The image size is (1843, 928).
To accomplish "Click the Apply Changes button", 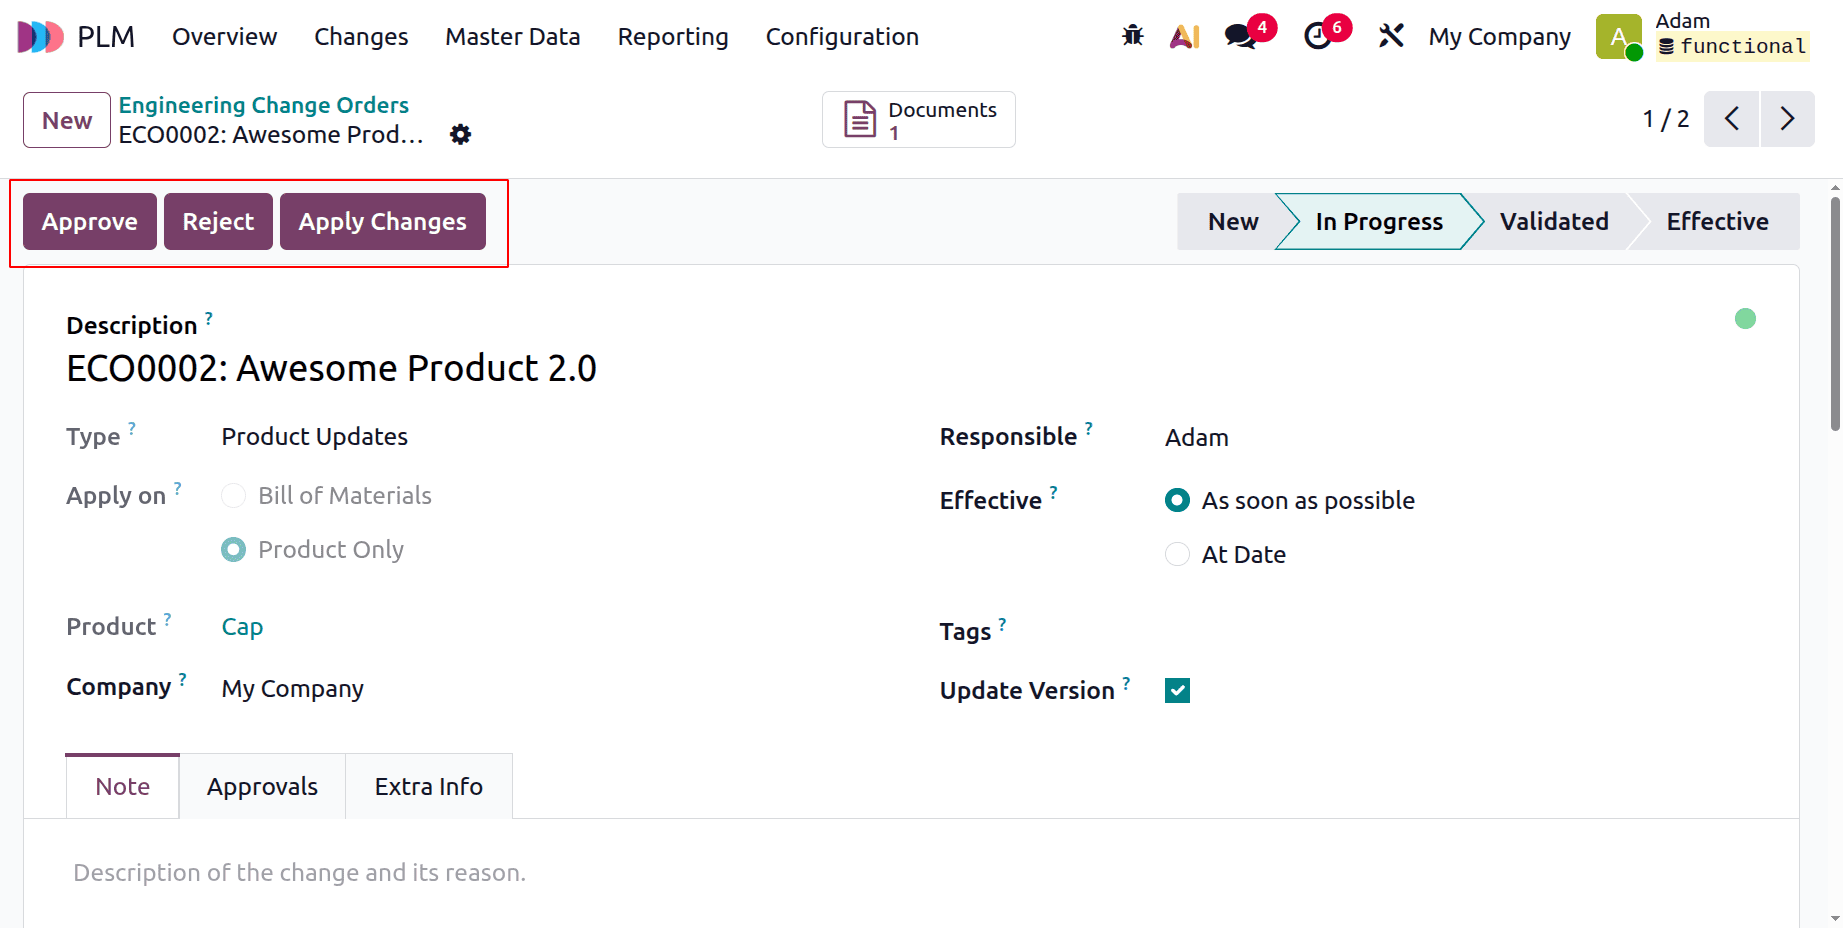I will pos(383,221).
